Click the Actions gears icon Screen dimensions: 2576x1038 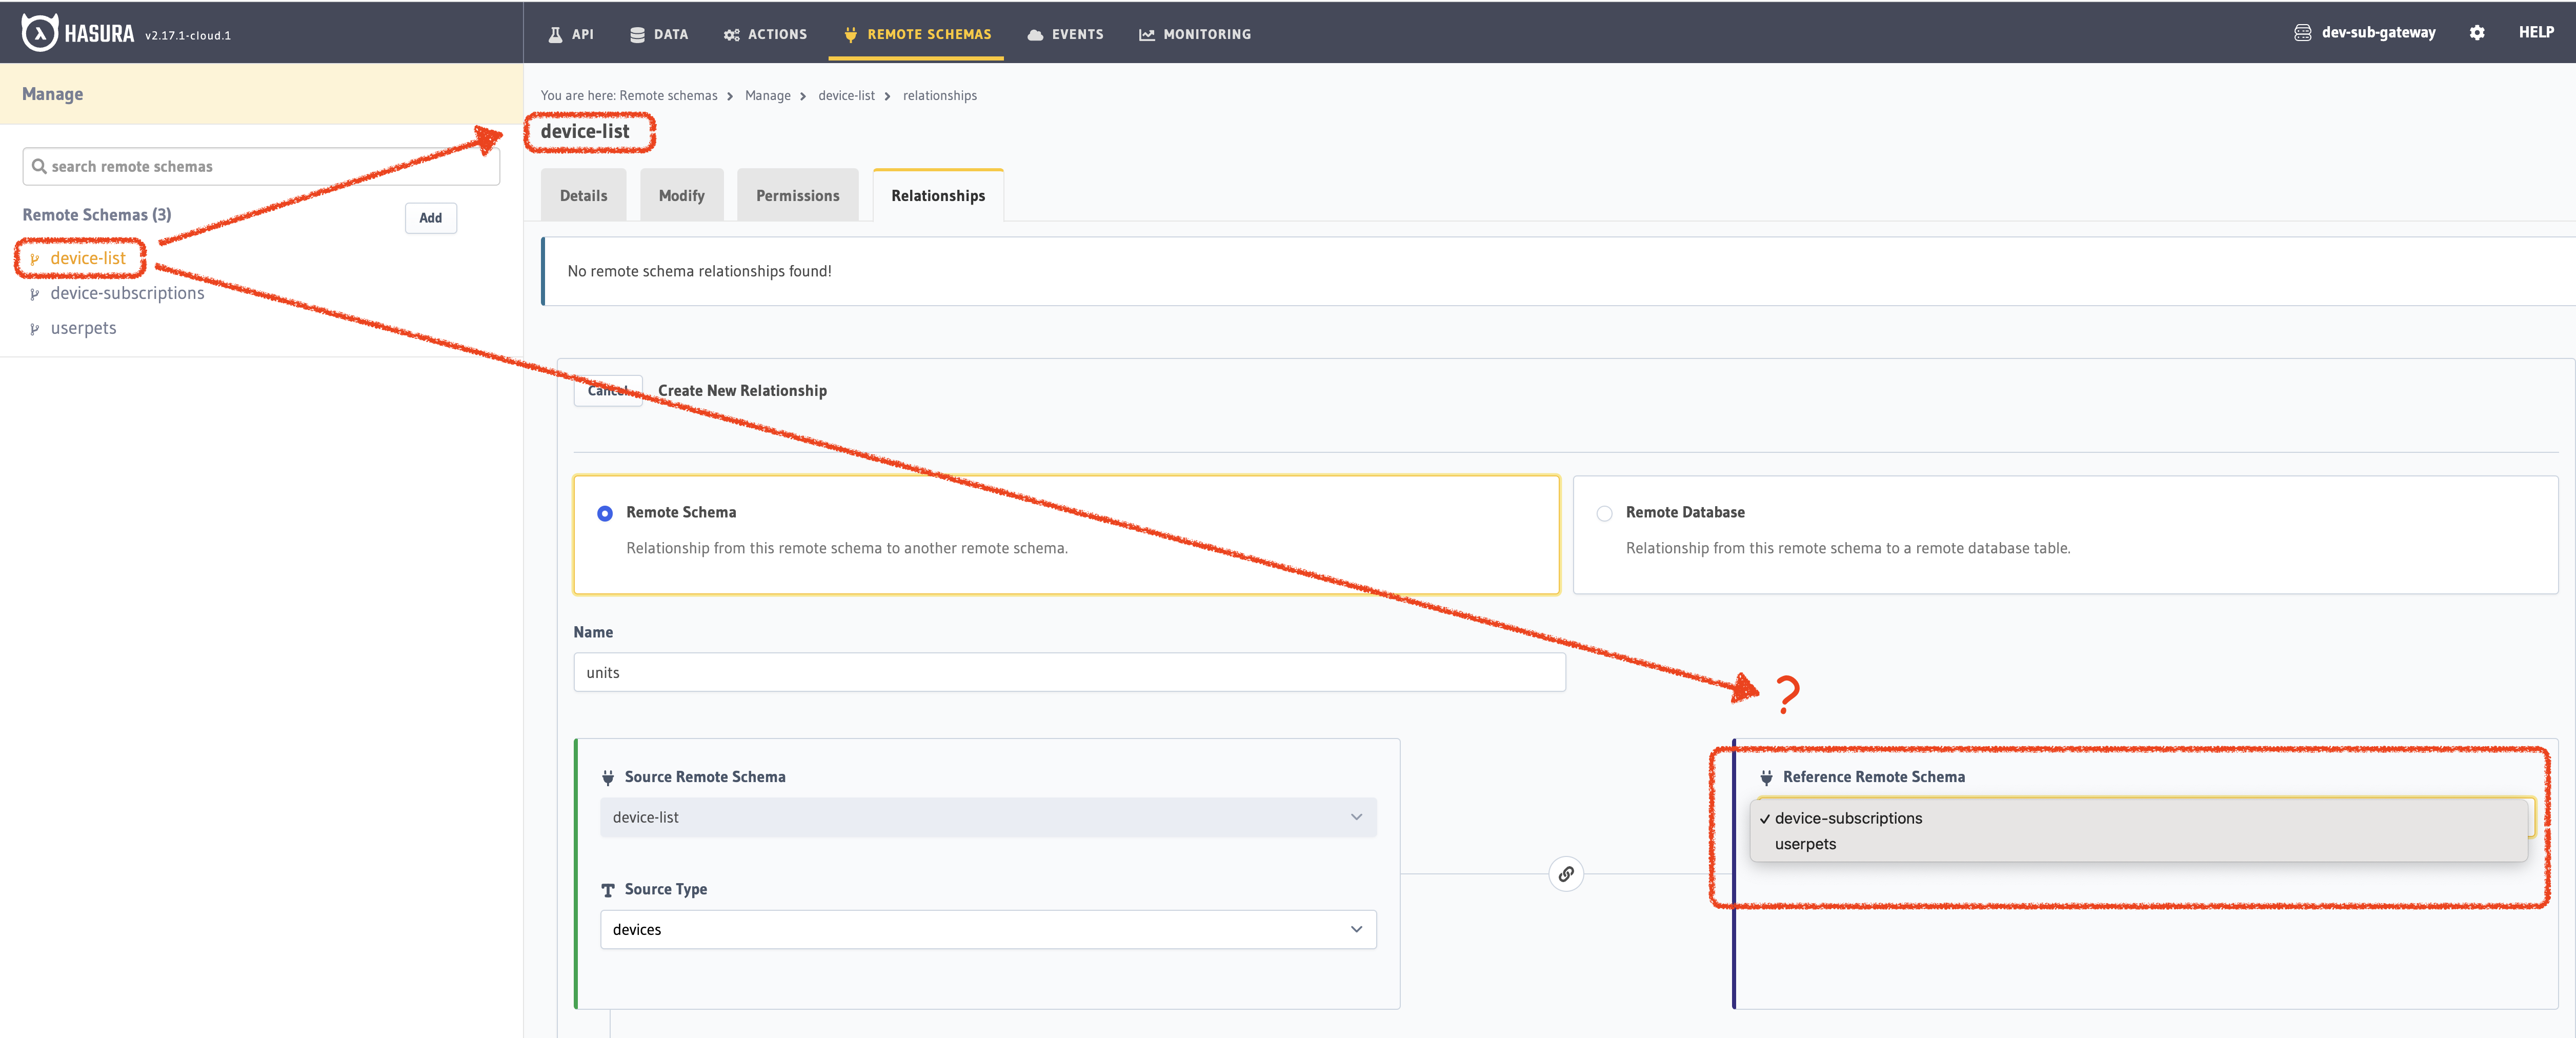coord(732,34)
